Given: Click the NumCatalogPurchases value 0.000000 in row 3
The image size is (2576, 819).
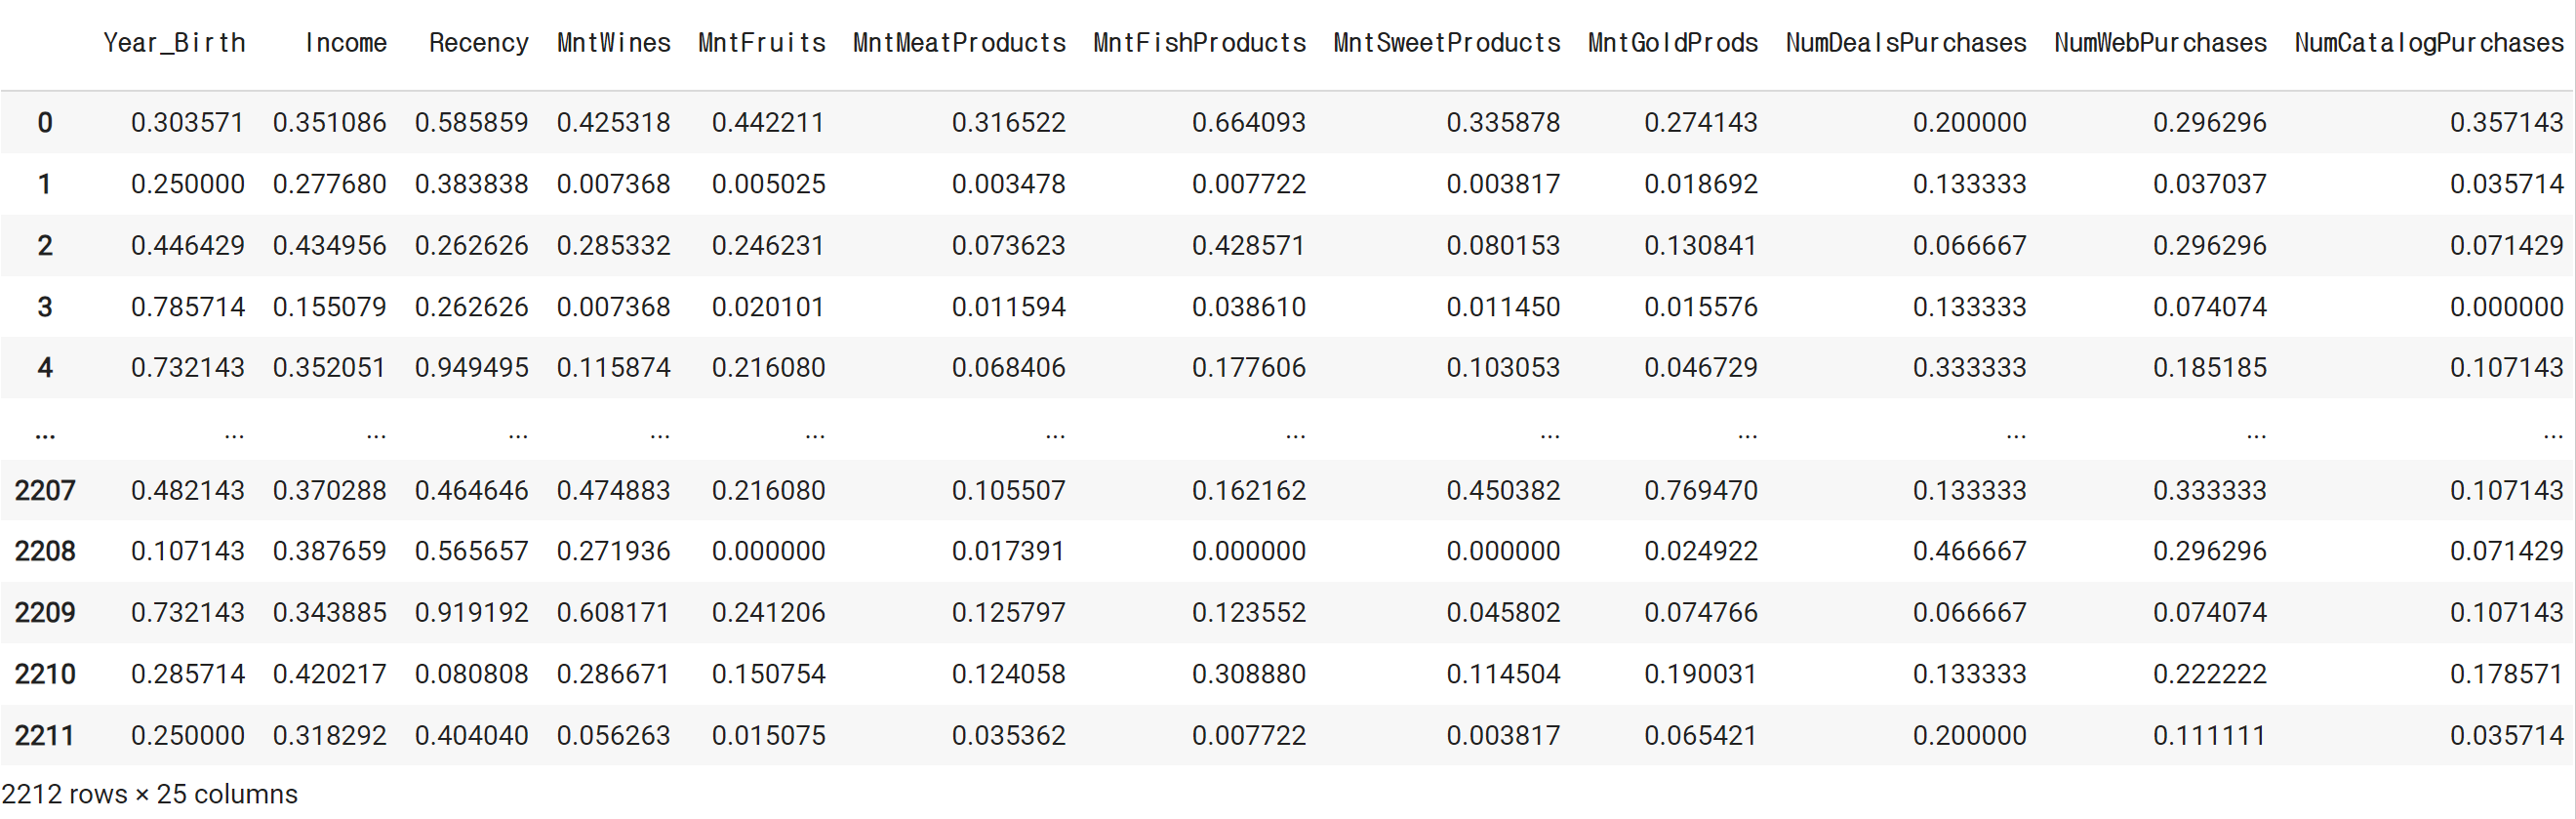Looking at the screenshot, I should (x=2506, y=307).
